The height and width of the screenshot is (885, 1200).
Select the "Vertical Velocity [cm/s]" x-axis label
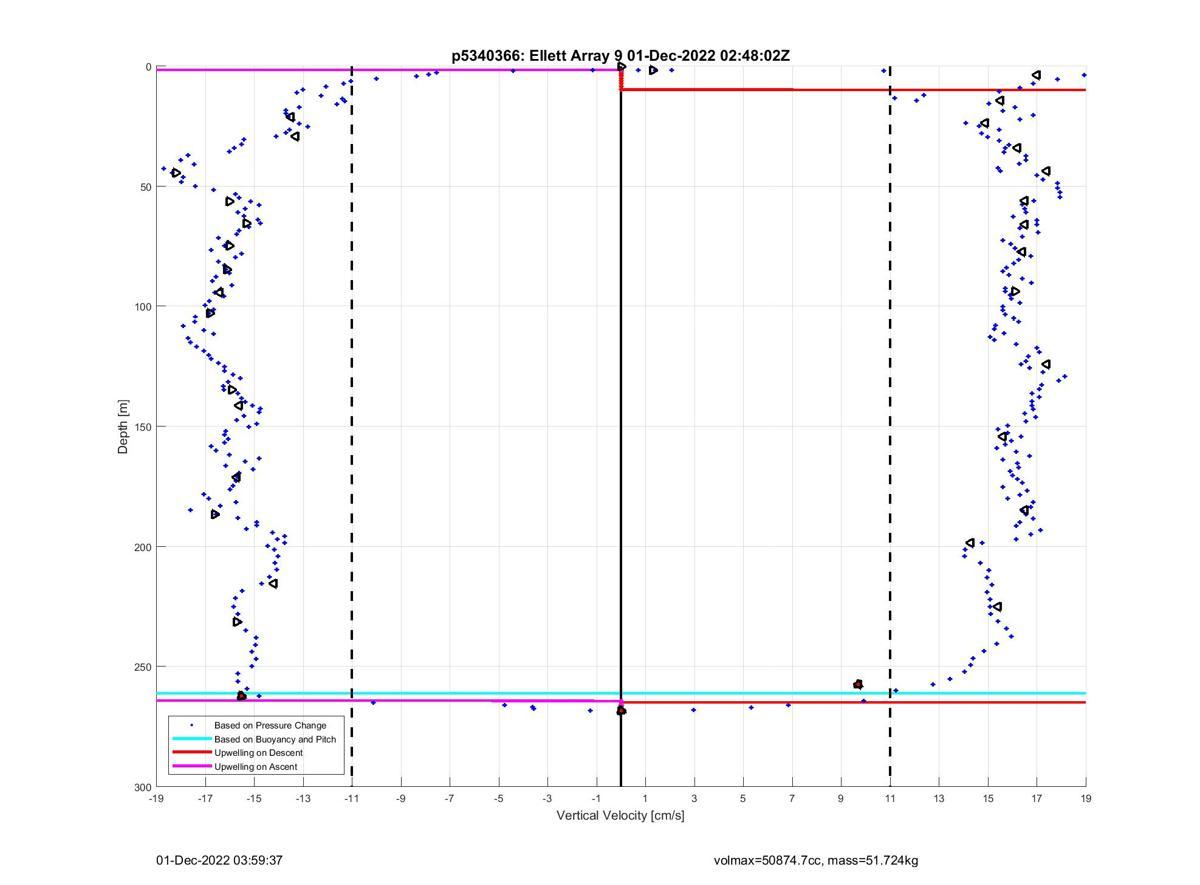tap(620, 816)
